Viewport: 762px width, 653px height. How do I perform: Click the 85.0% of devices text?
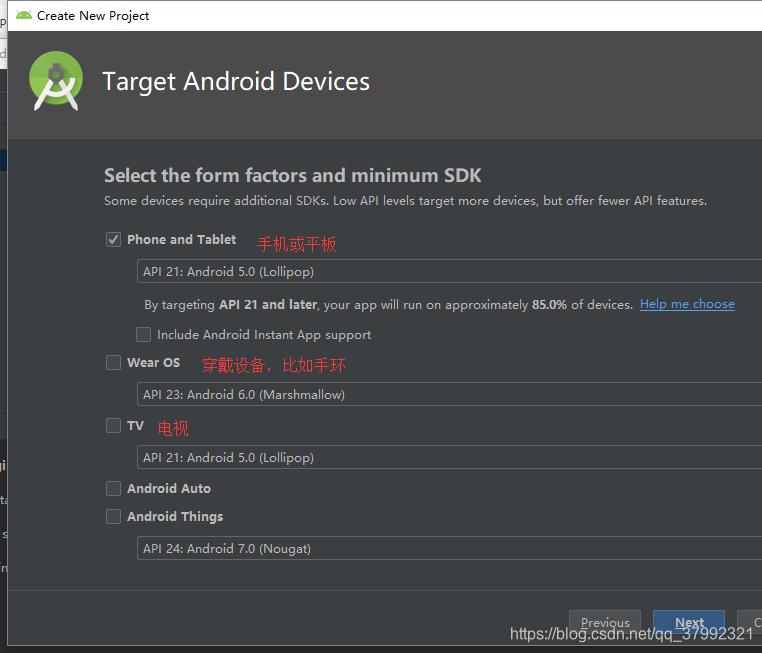pos(582,305)
